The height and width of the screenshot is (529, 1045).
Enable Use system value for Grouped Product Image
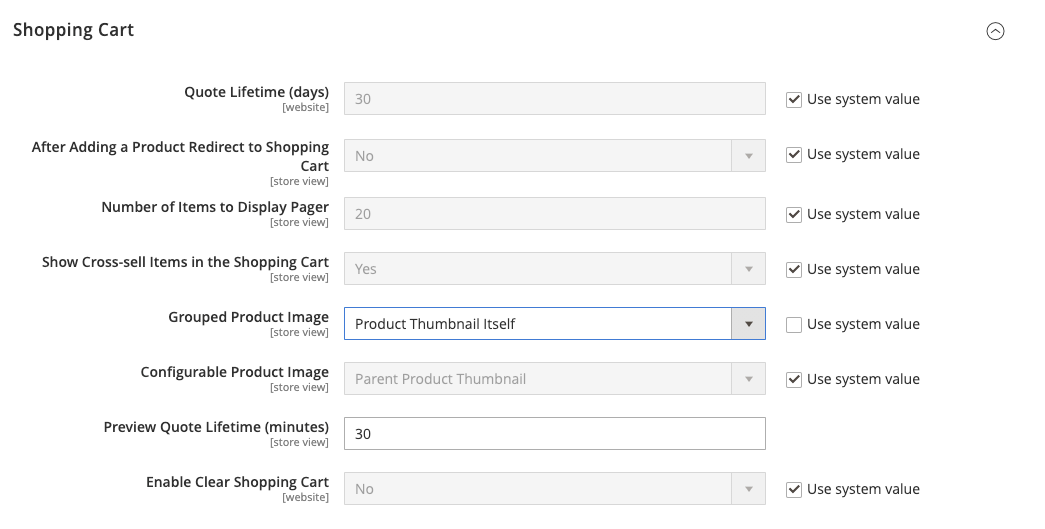[x=794, y=325]
